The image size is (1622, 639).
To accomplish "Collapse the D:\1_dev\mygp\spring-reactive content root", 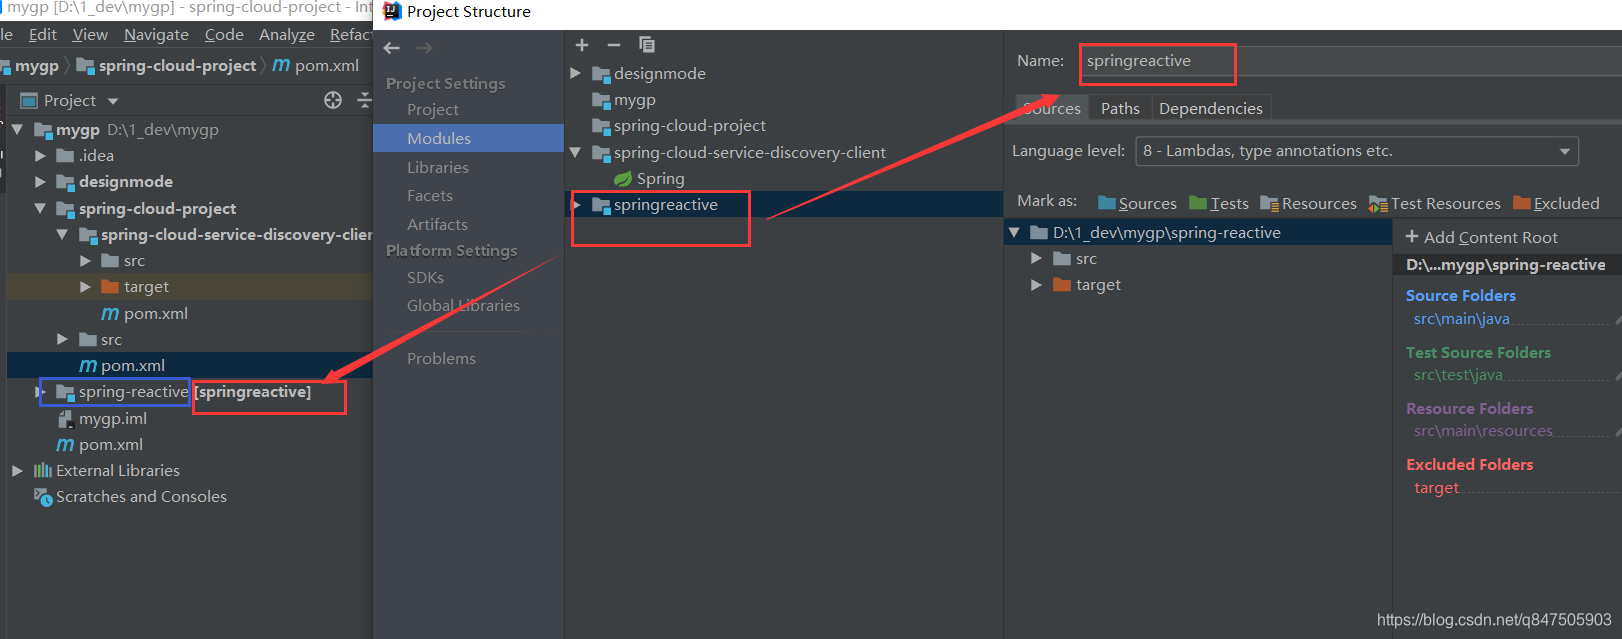I will pos(1014,233).
